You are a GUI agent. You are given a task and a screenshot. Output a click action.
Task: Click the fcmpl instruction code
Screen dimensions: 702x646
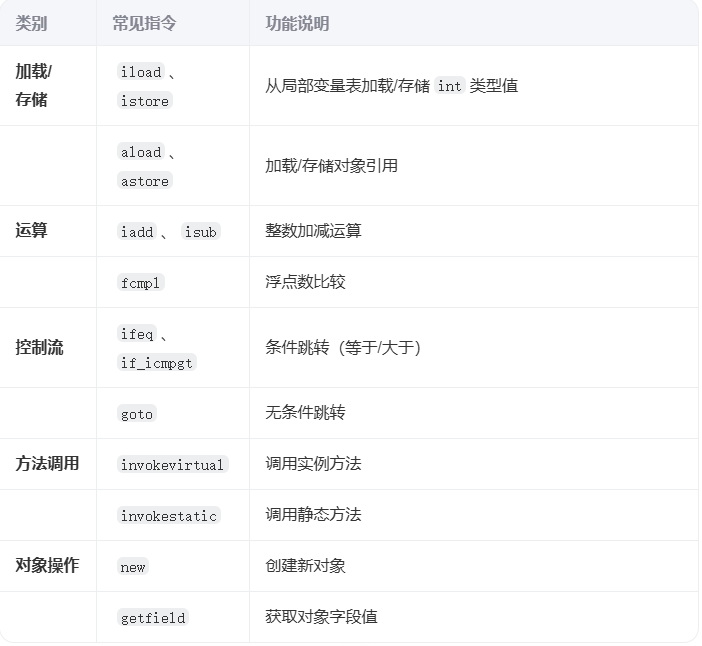(141, 282)
